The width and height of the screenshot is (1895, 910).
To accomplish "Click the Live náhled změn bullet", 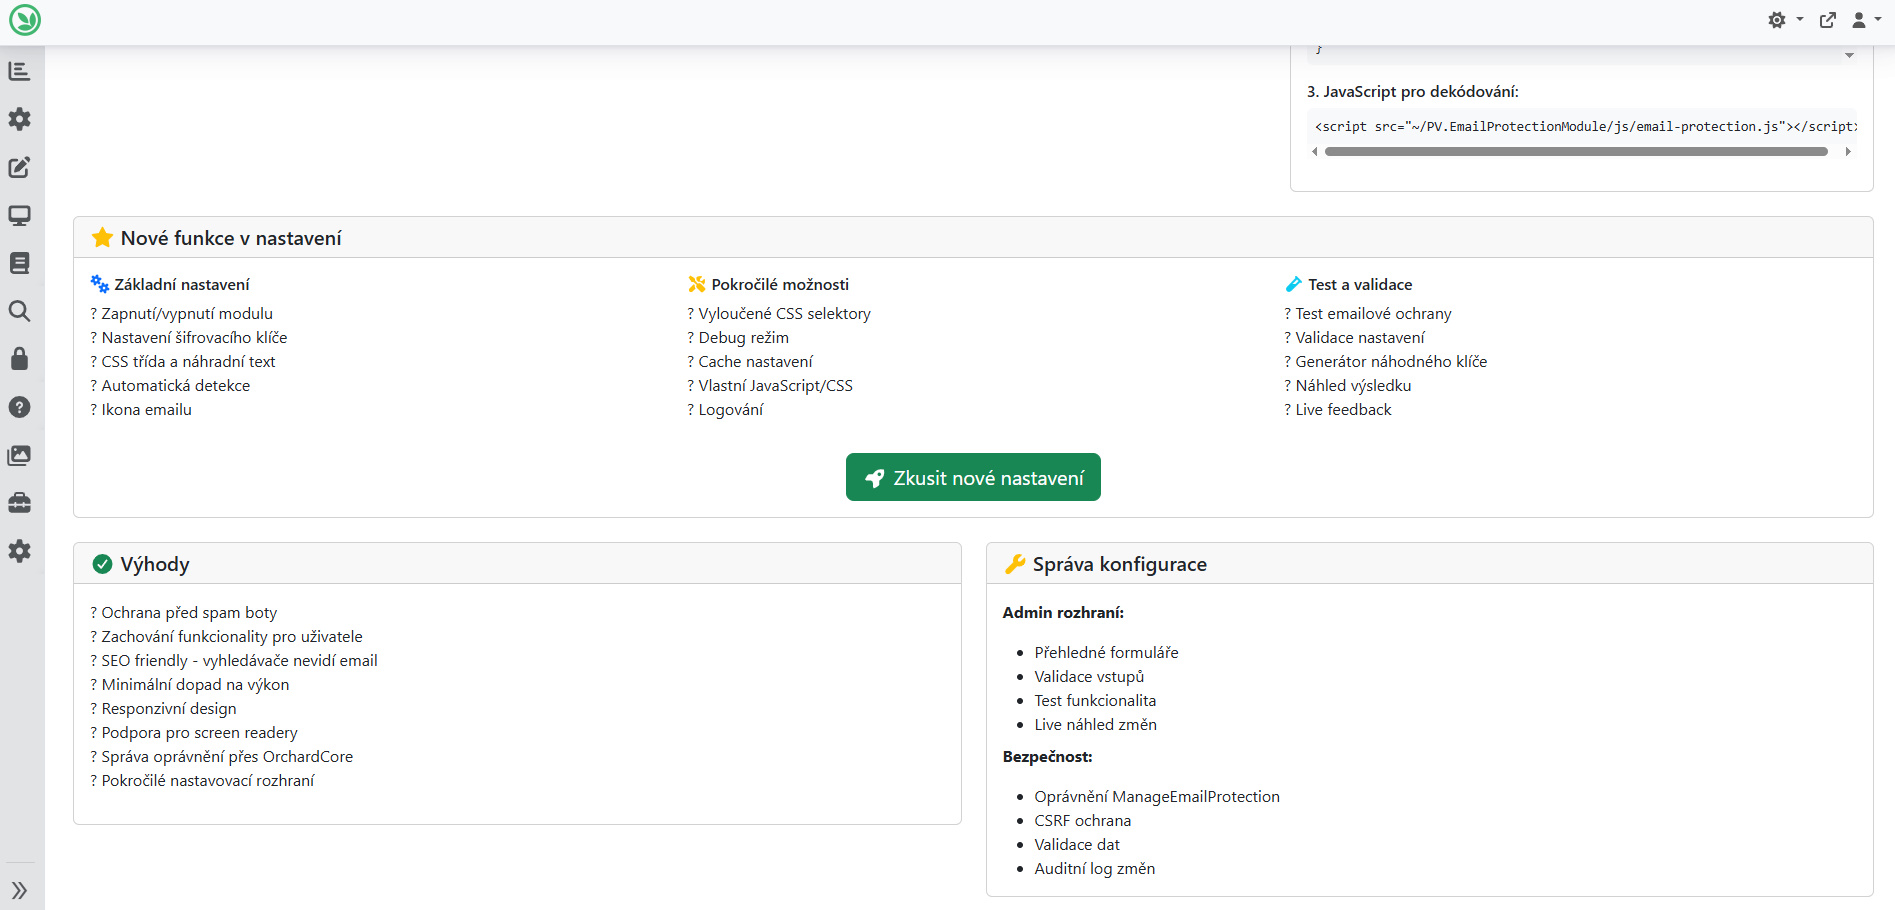I will 1095,725.
